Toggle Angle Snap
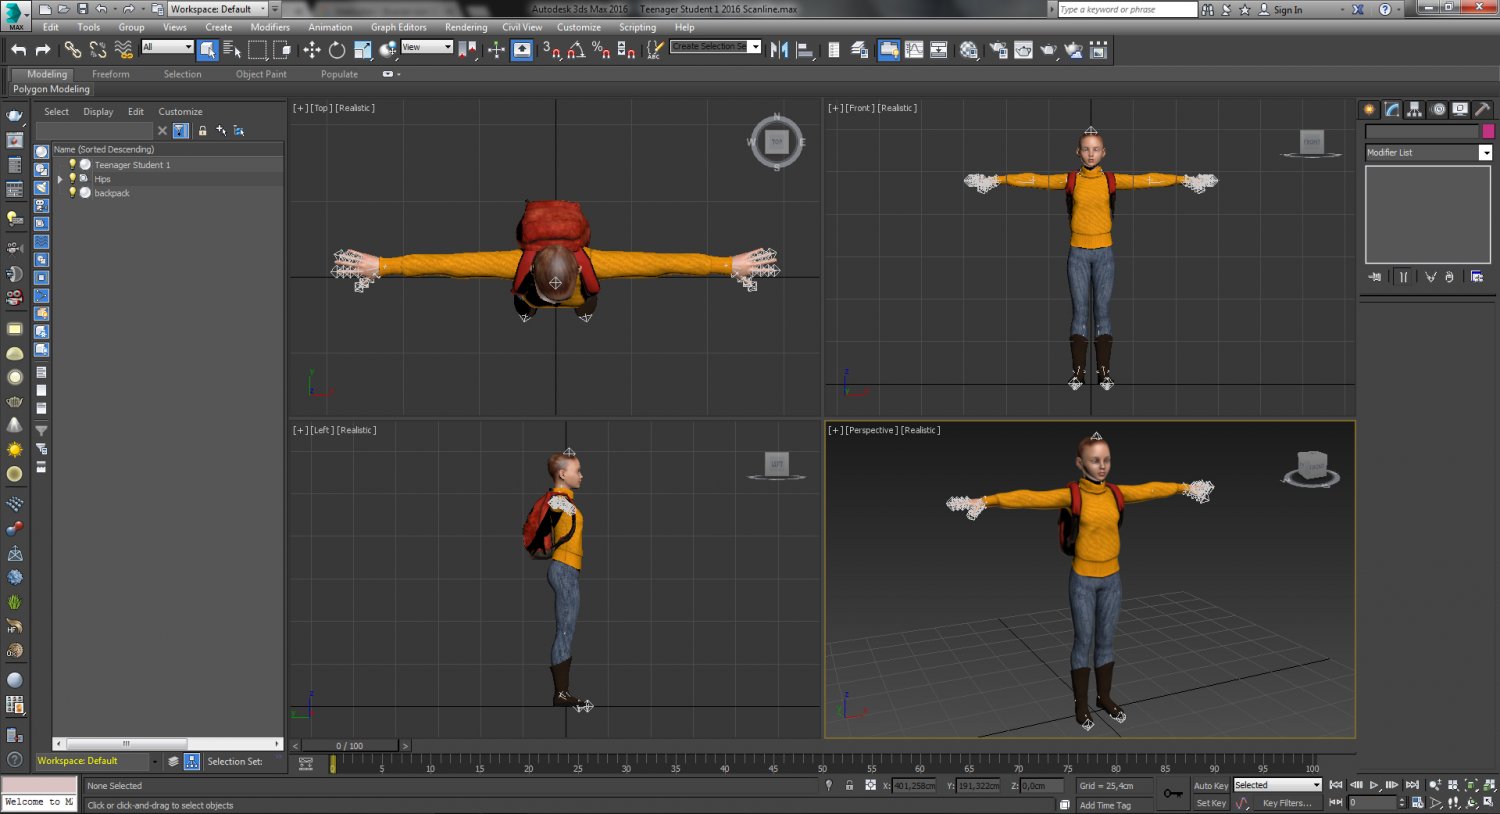The image size is (1500, 814). pyautogui.click(x=577, y=49)
